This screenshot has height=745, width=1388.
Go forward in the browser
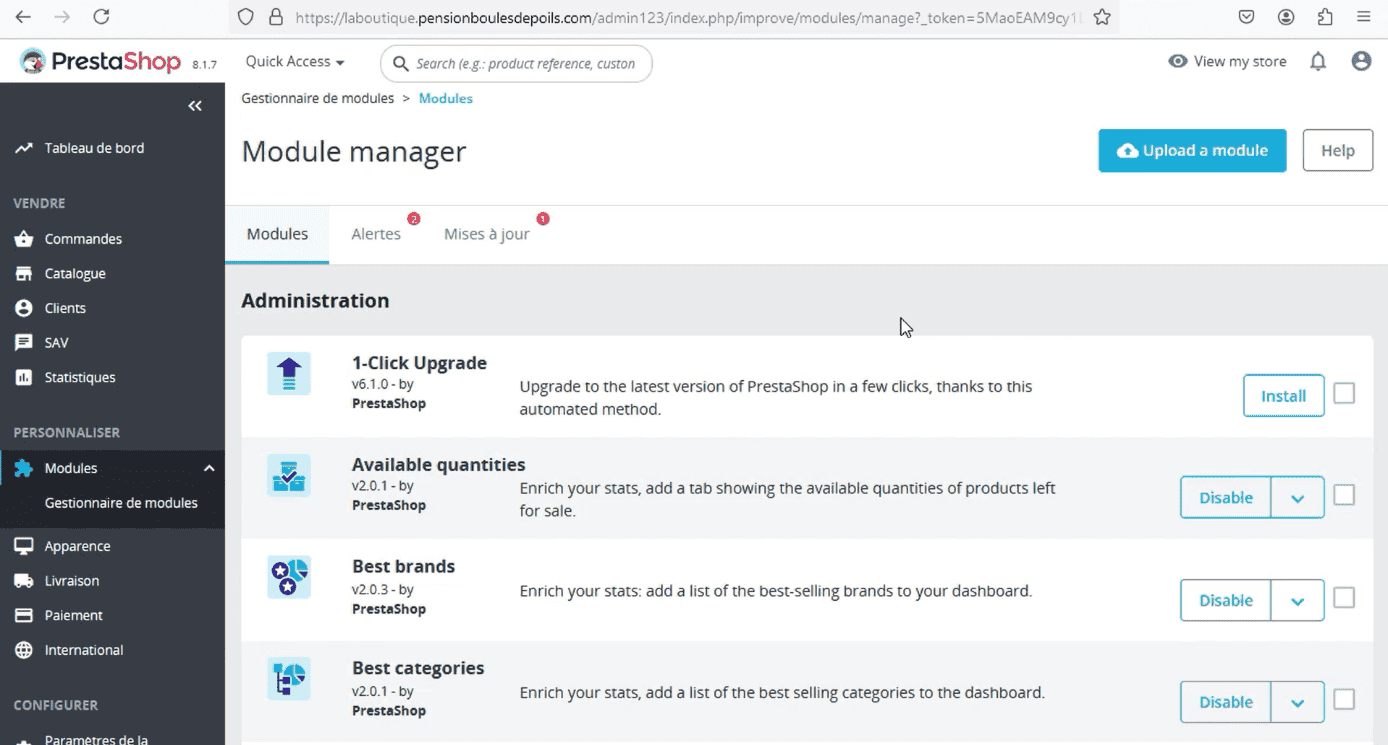tap(62, 17)
